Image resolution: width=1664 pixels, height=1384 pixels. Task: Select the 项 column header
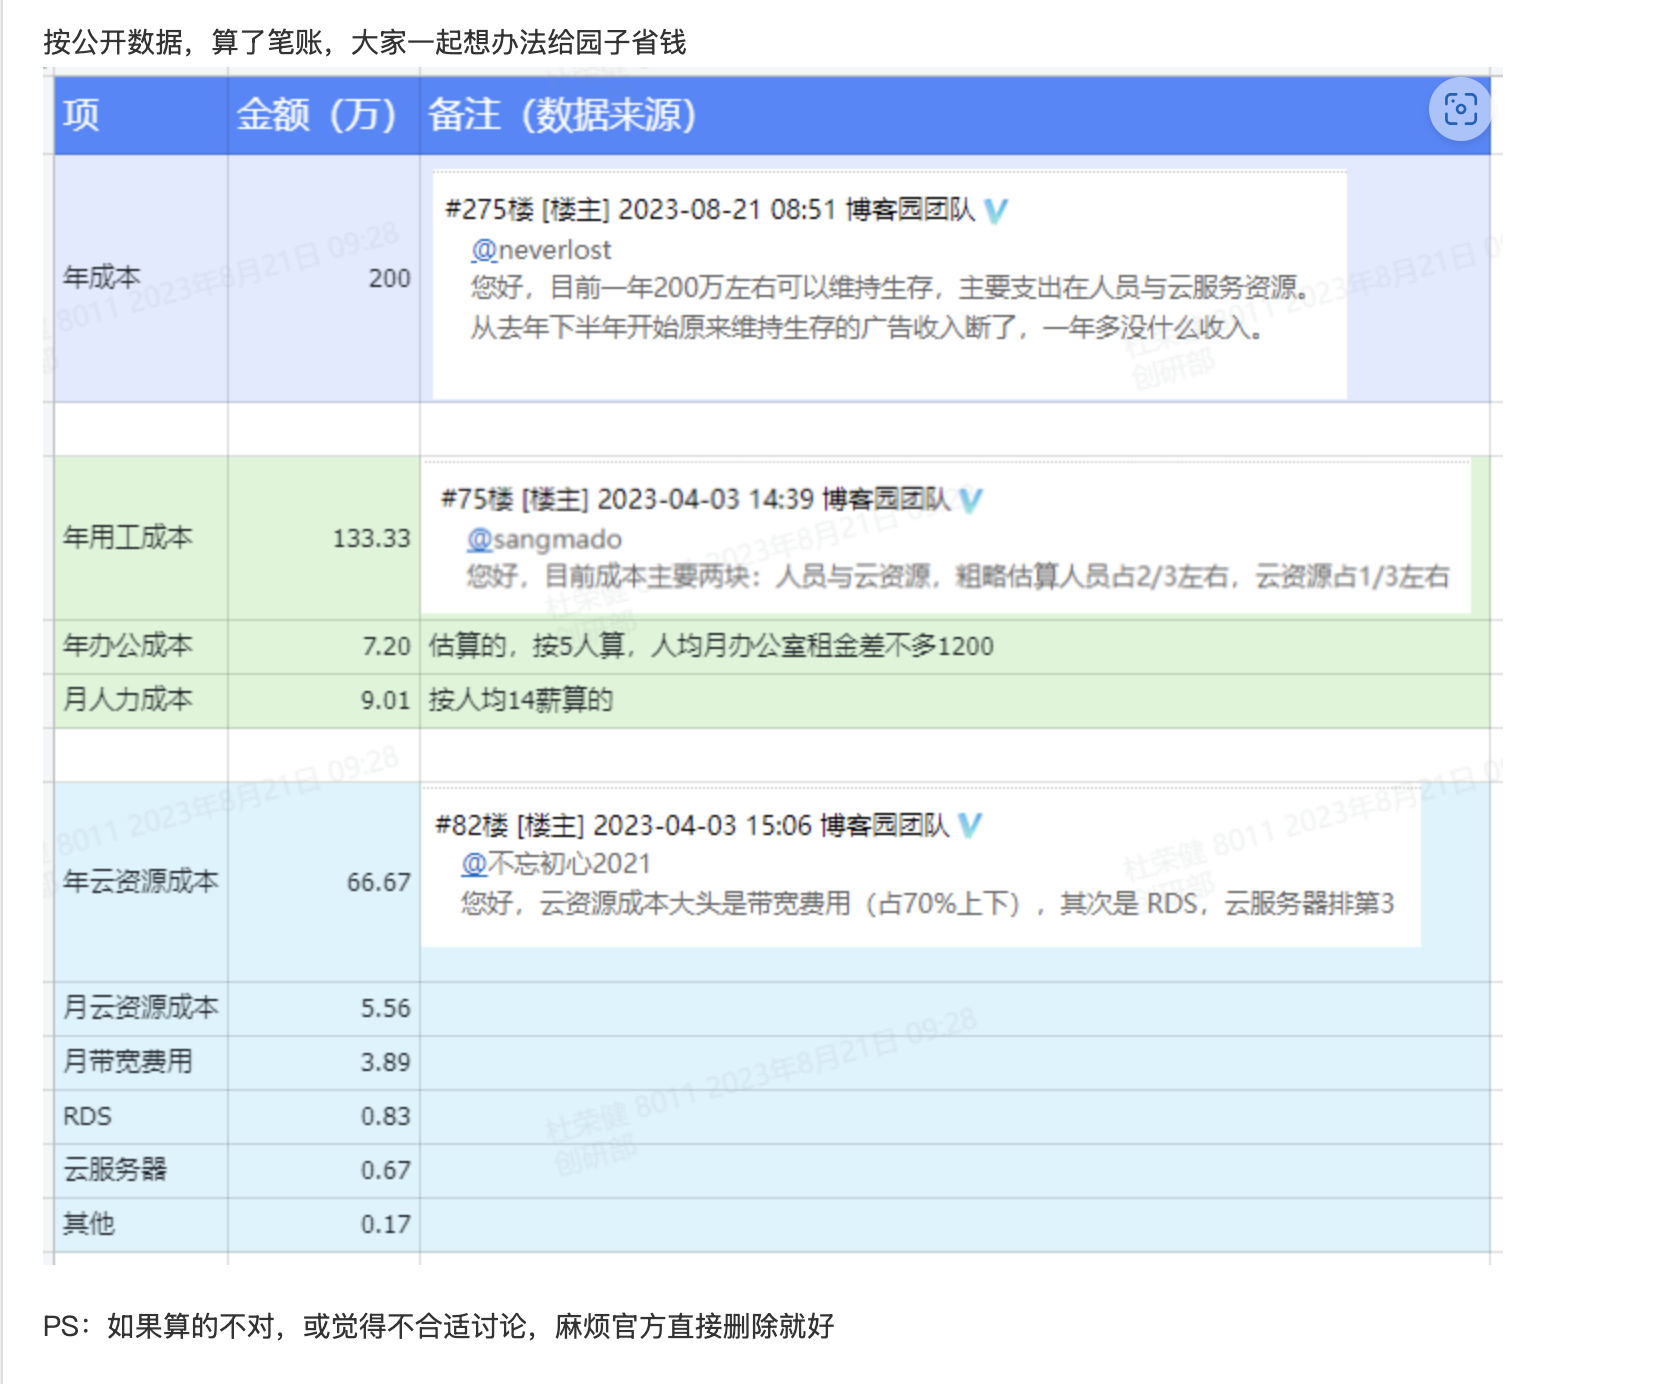click(x=82, y=115)
